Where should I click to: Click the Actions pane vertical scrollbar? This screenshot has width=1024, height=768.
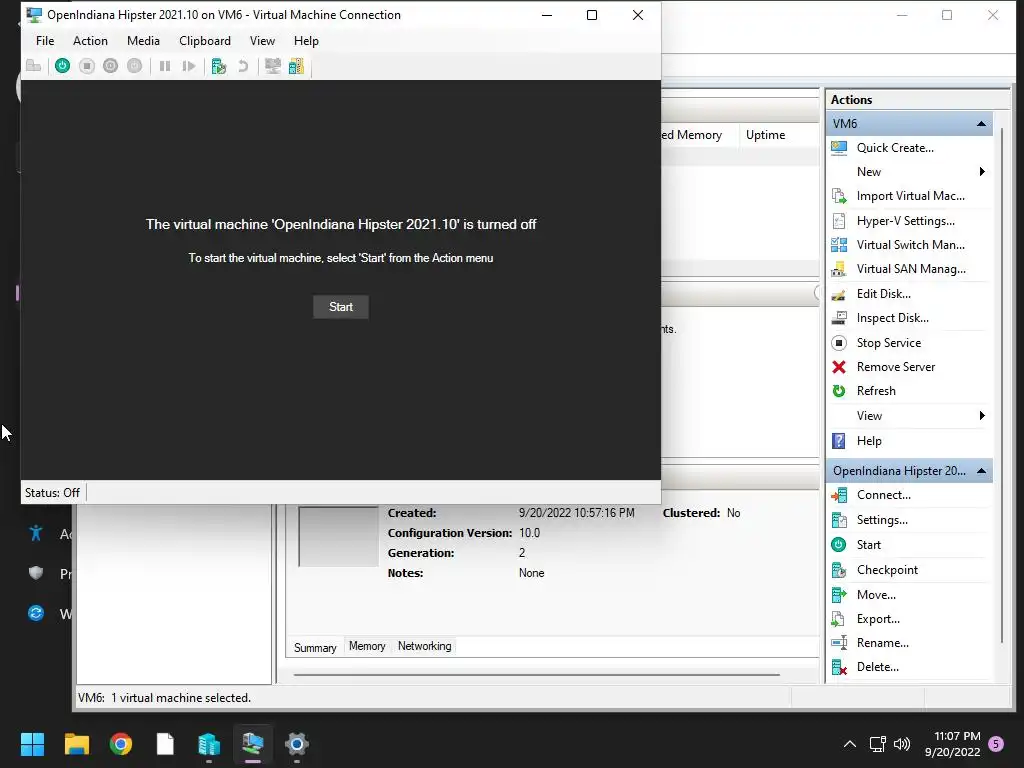(x=1001, y=385)
